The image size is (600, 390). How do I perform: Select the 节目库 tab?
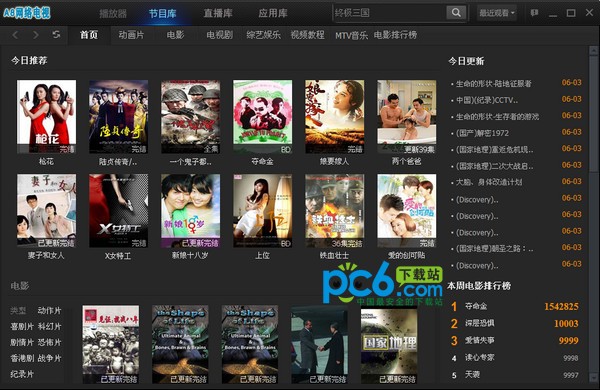click(x=163, y=13)
